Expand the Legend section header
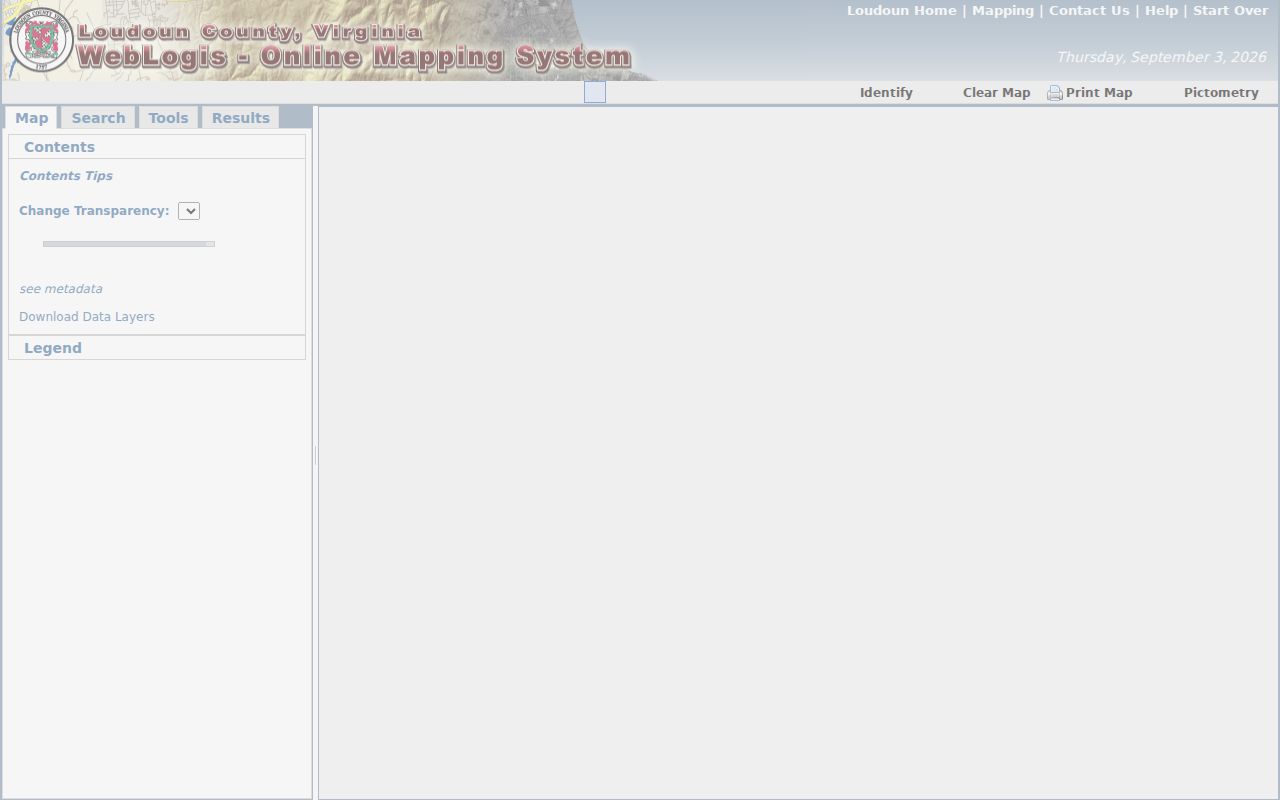This screenshot has width=1280, height=800. (157, 348)
